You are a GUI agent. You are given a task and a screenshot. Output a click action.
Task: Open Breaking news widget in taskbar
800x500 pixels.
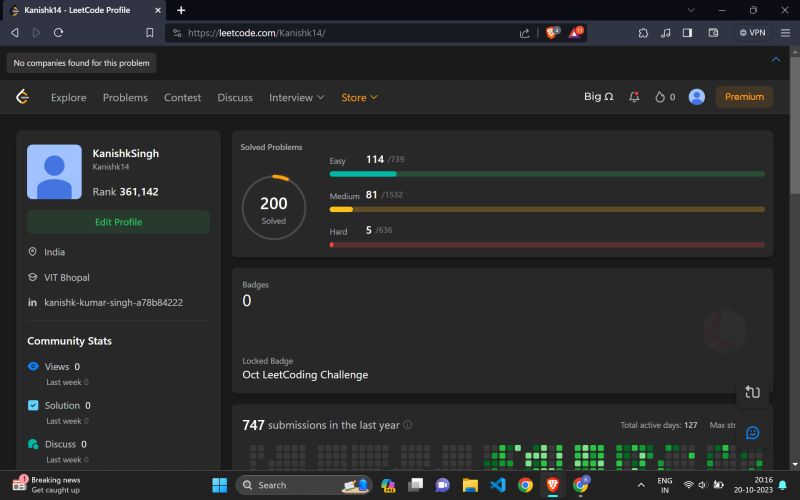click(46, 485)
